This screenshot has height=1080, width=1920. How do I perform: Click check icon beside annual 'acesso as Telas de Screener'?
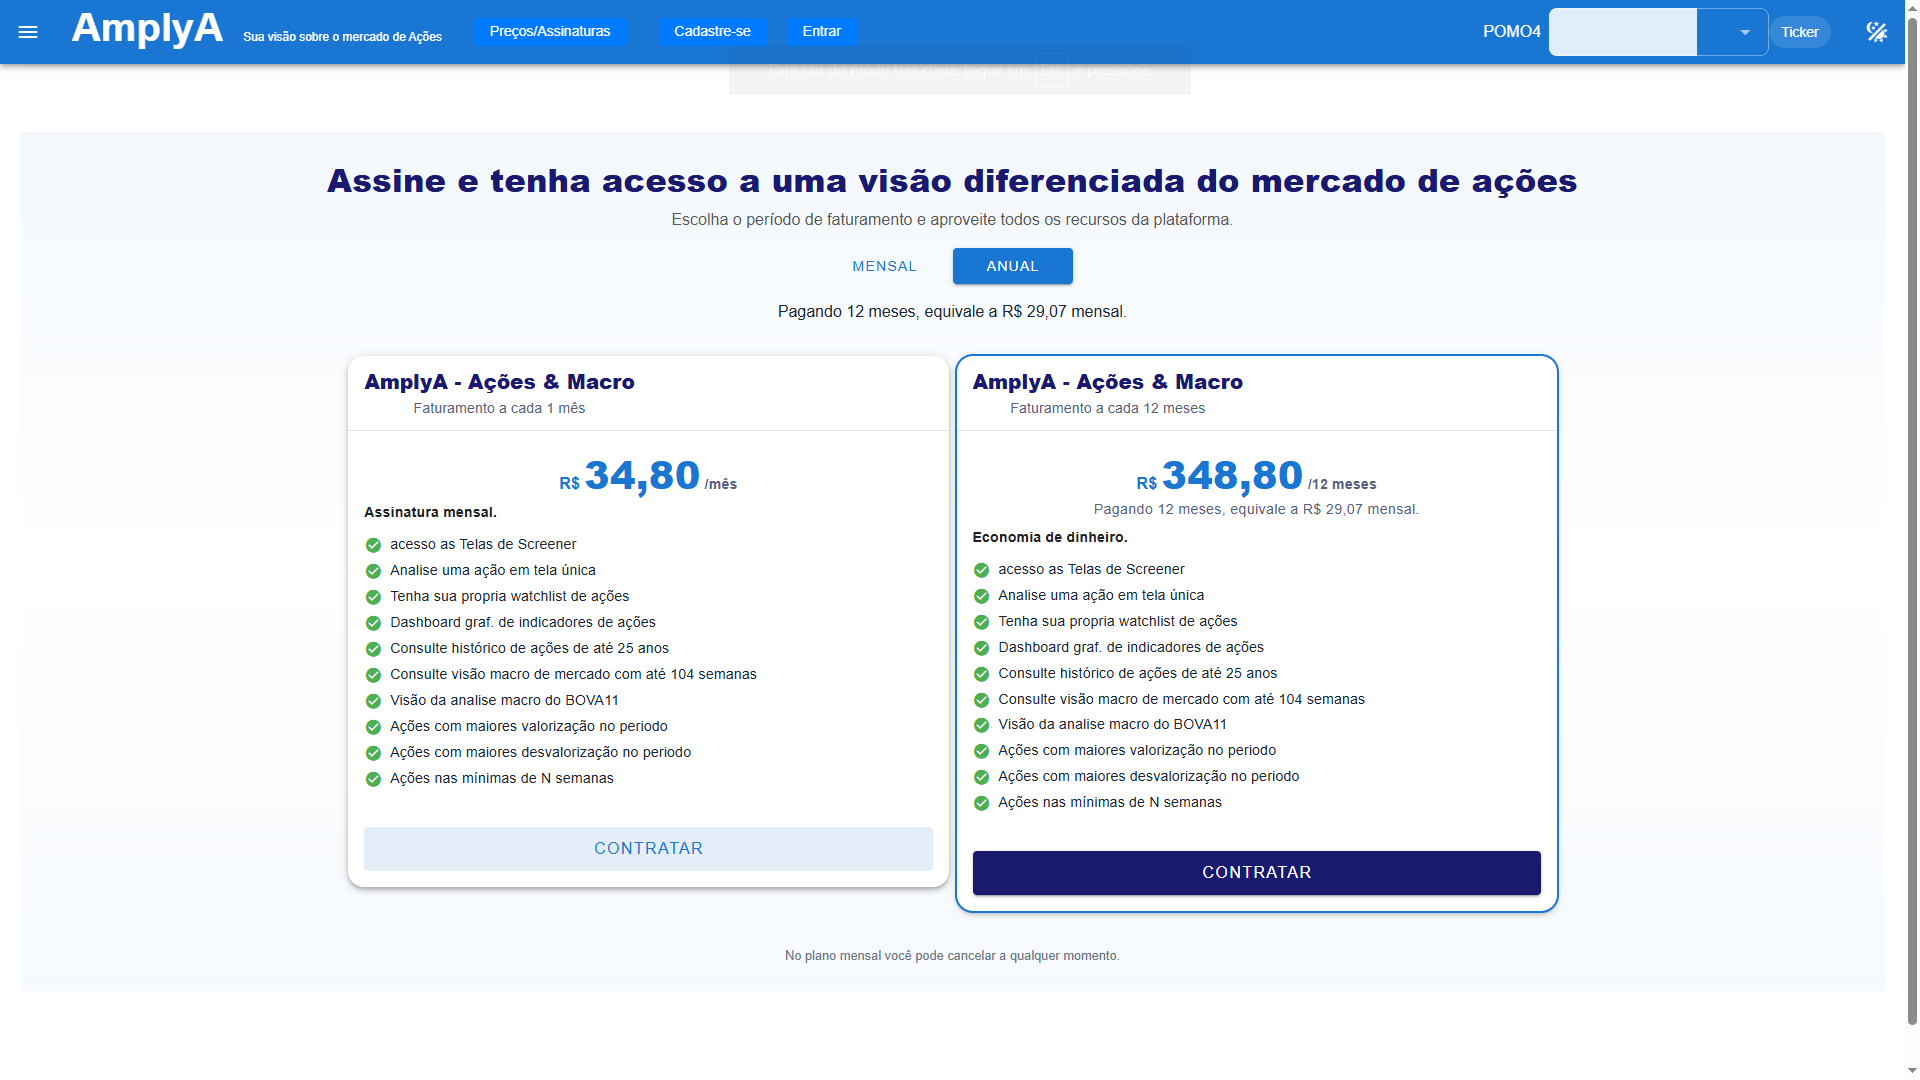[x=981, y=570]
